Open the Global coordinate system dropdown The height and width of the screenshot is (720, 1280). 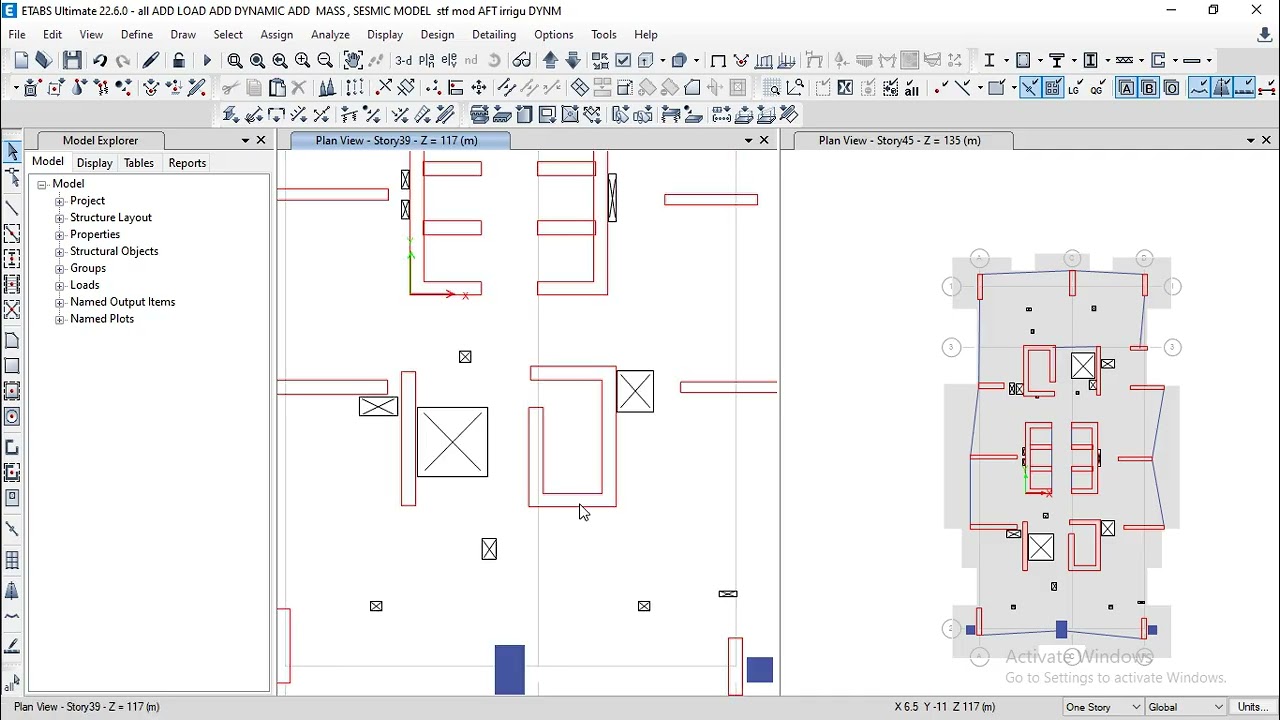tap(1186, 707)
